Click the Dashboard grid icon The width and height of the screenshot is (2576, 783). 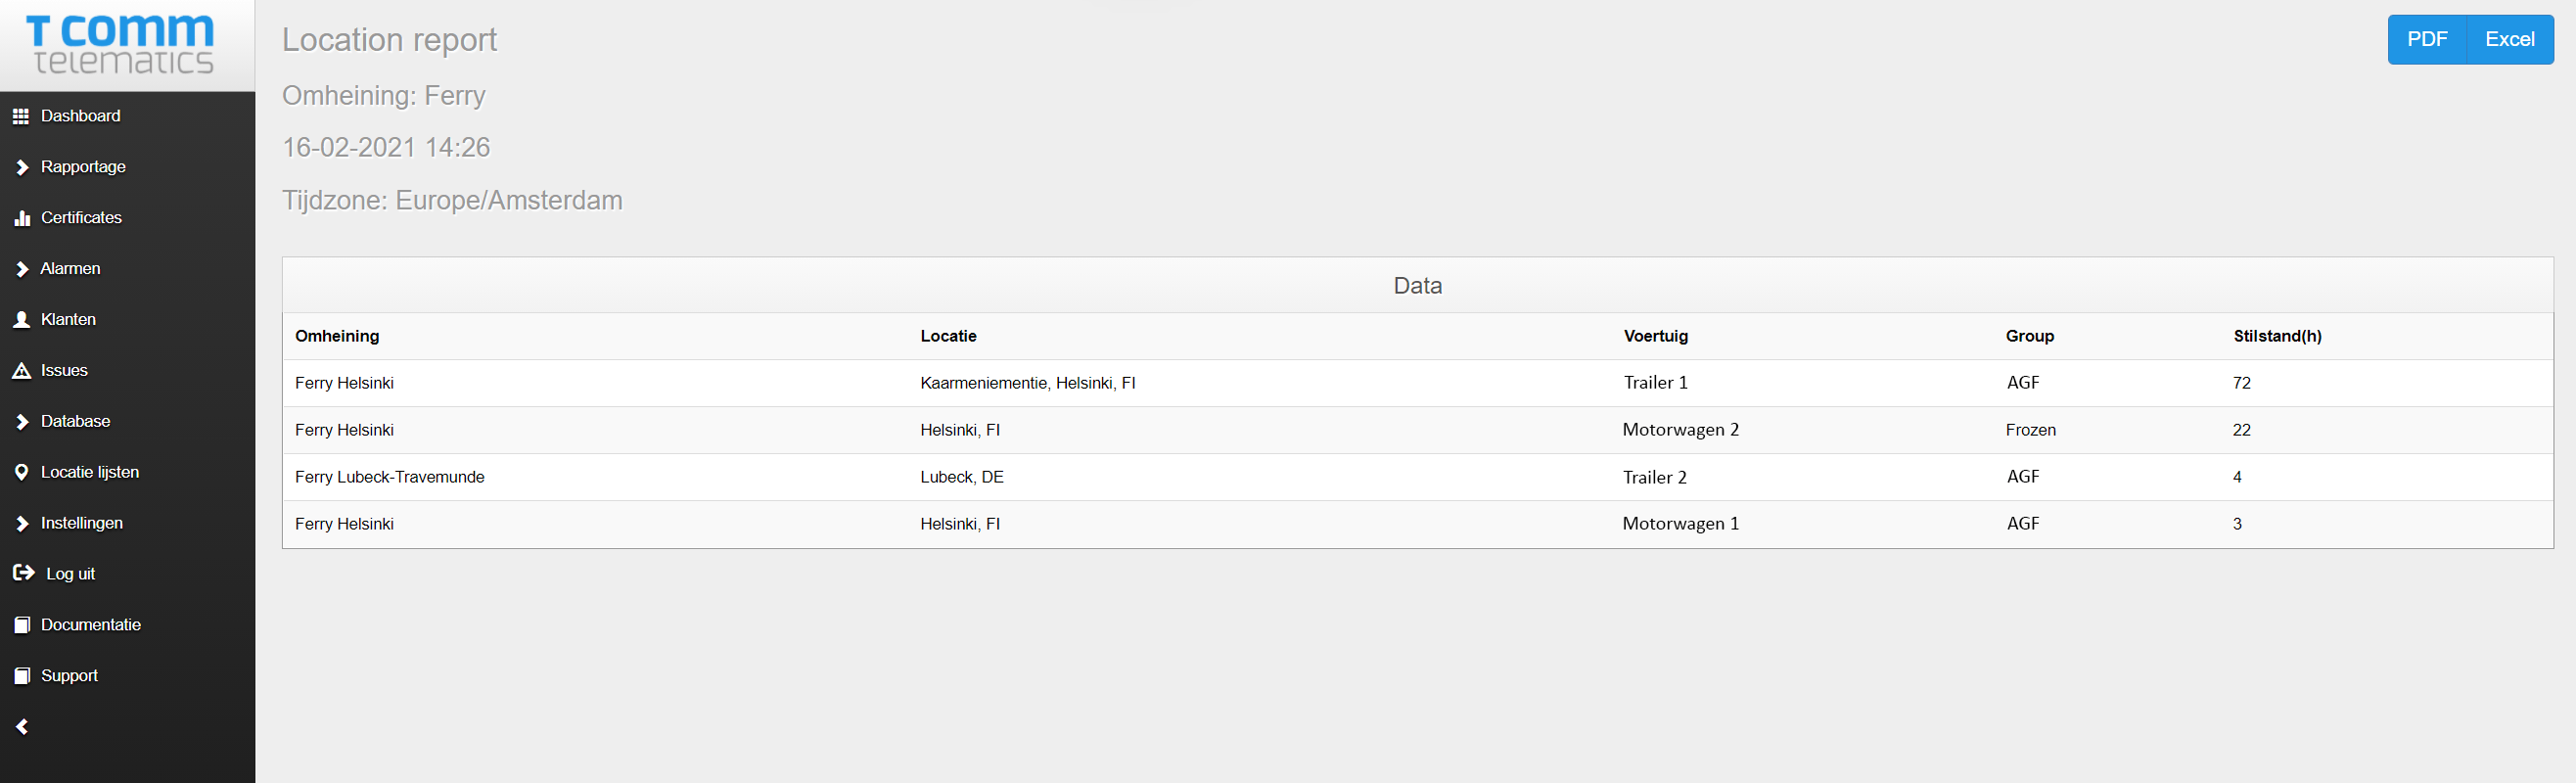pyautogui.click(x=21, y=116)
